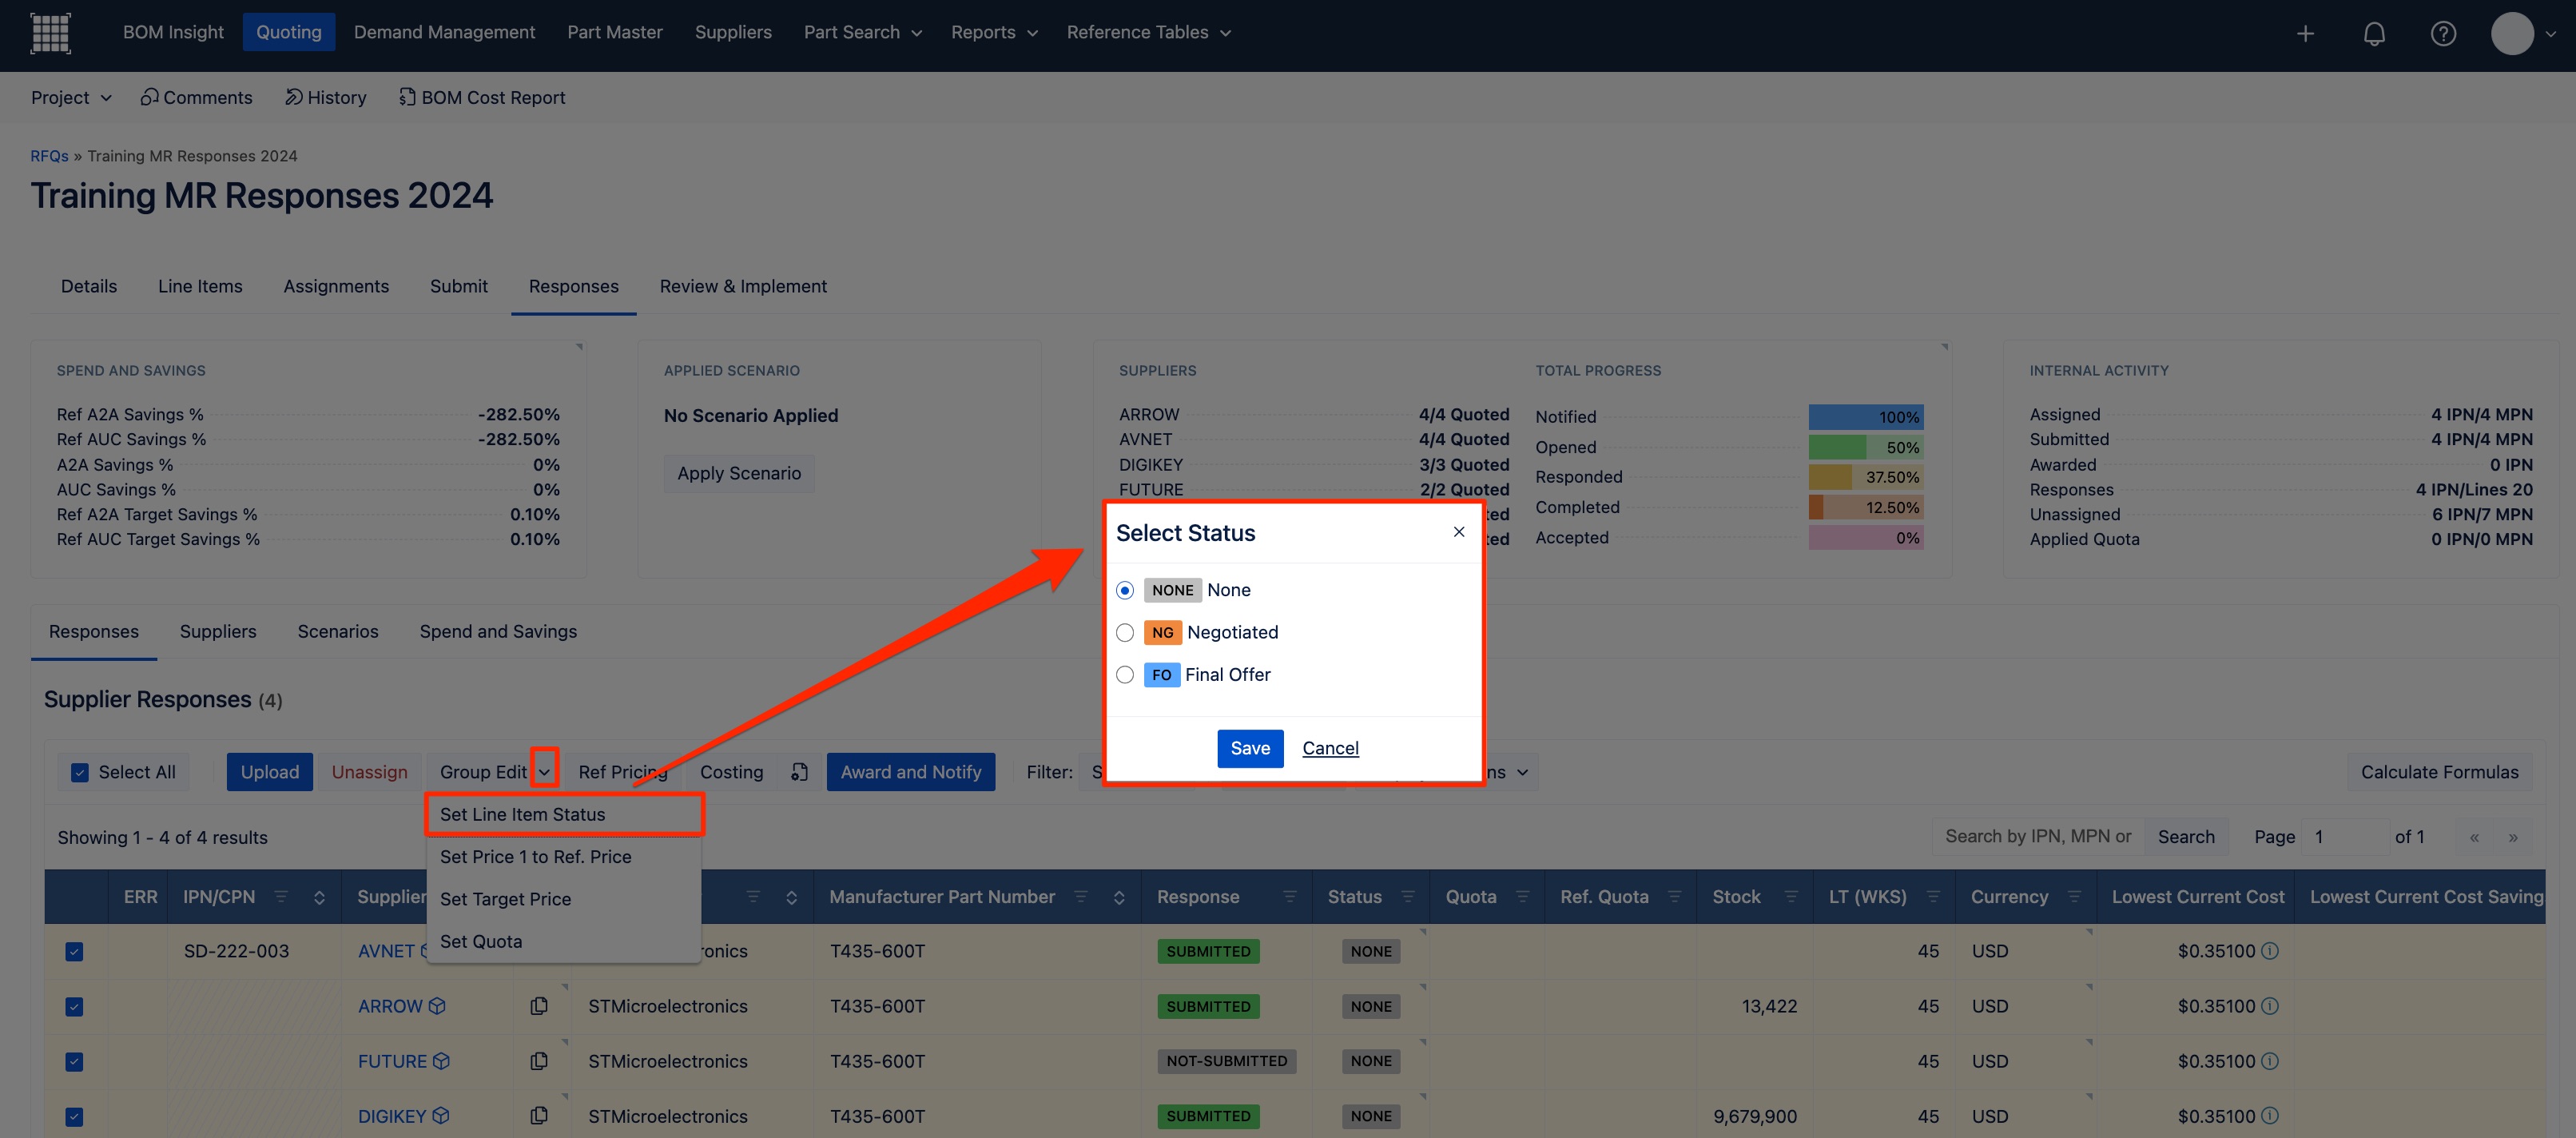Click sort arrows on Manufacturer Part Number column
The height and width of the screenshot is (1138, 2576).
coord(1119,897)
